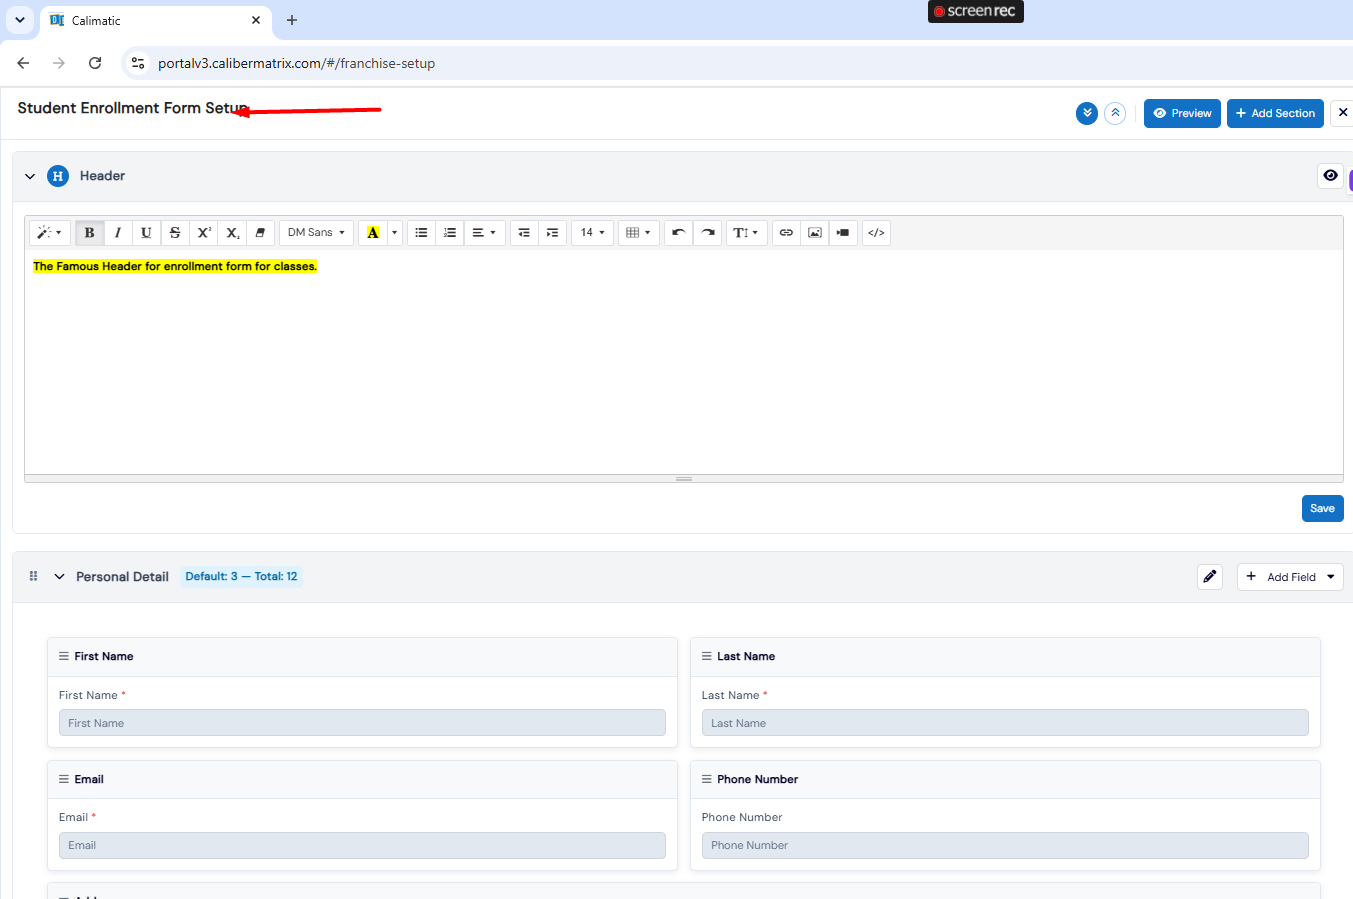Insert a video into header
Image resolution: width=1353 pixels, height=899 pixels.
coord(843,233)
